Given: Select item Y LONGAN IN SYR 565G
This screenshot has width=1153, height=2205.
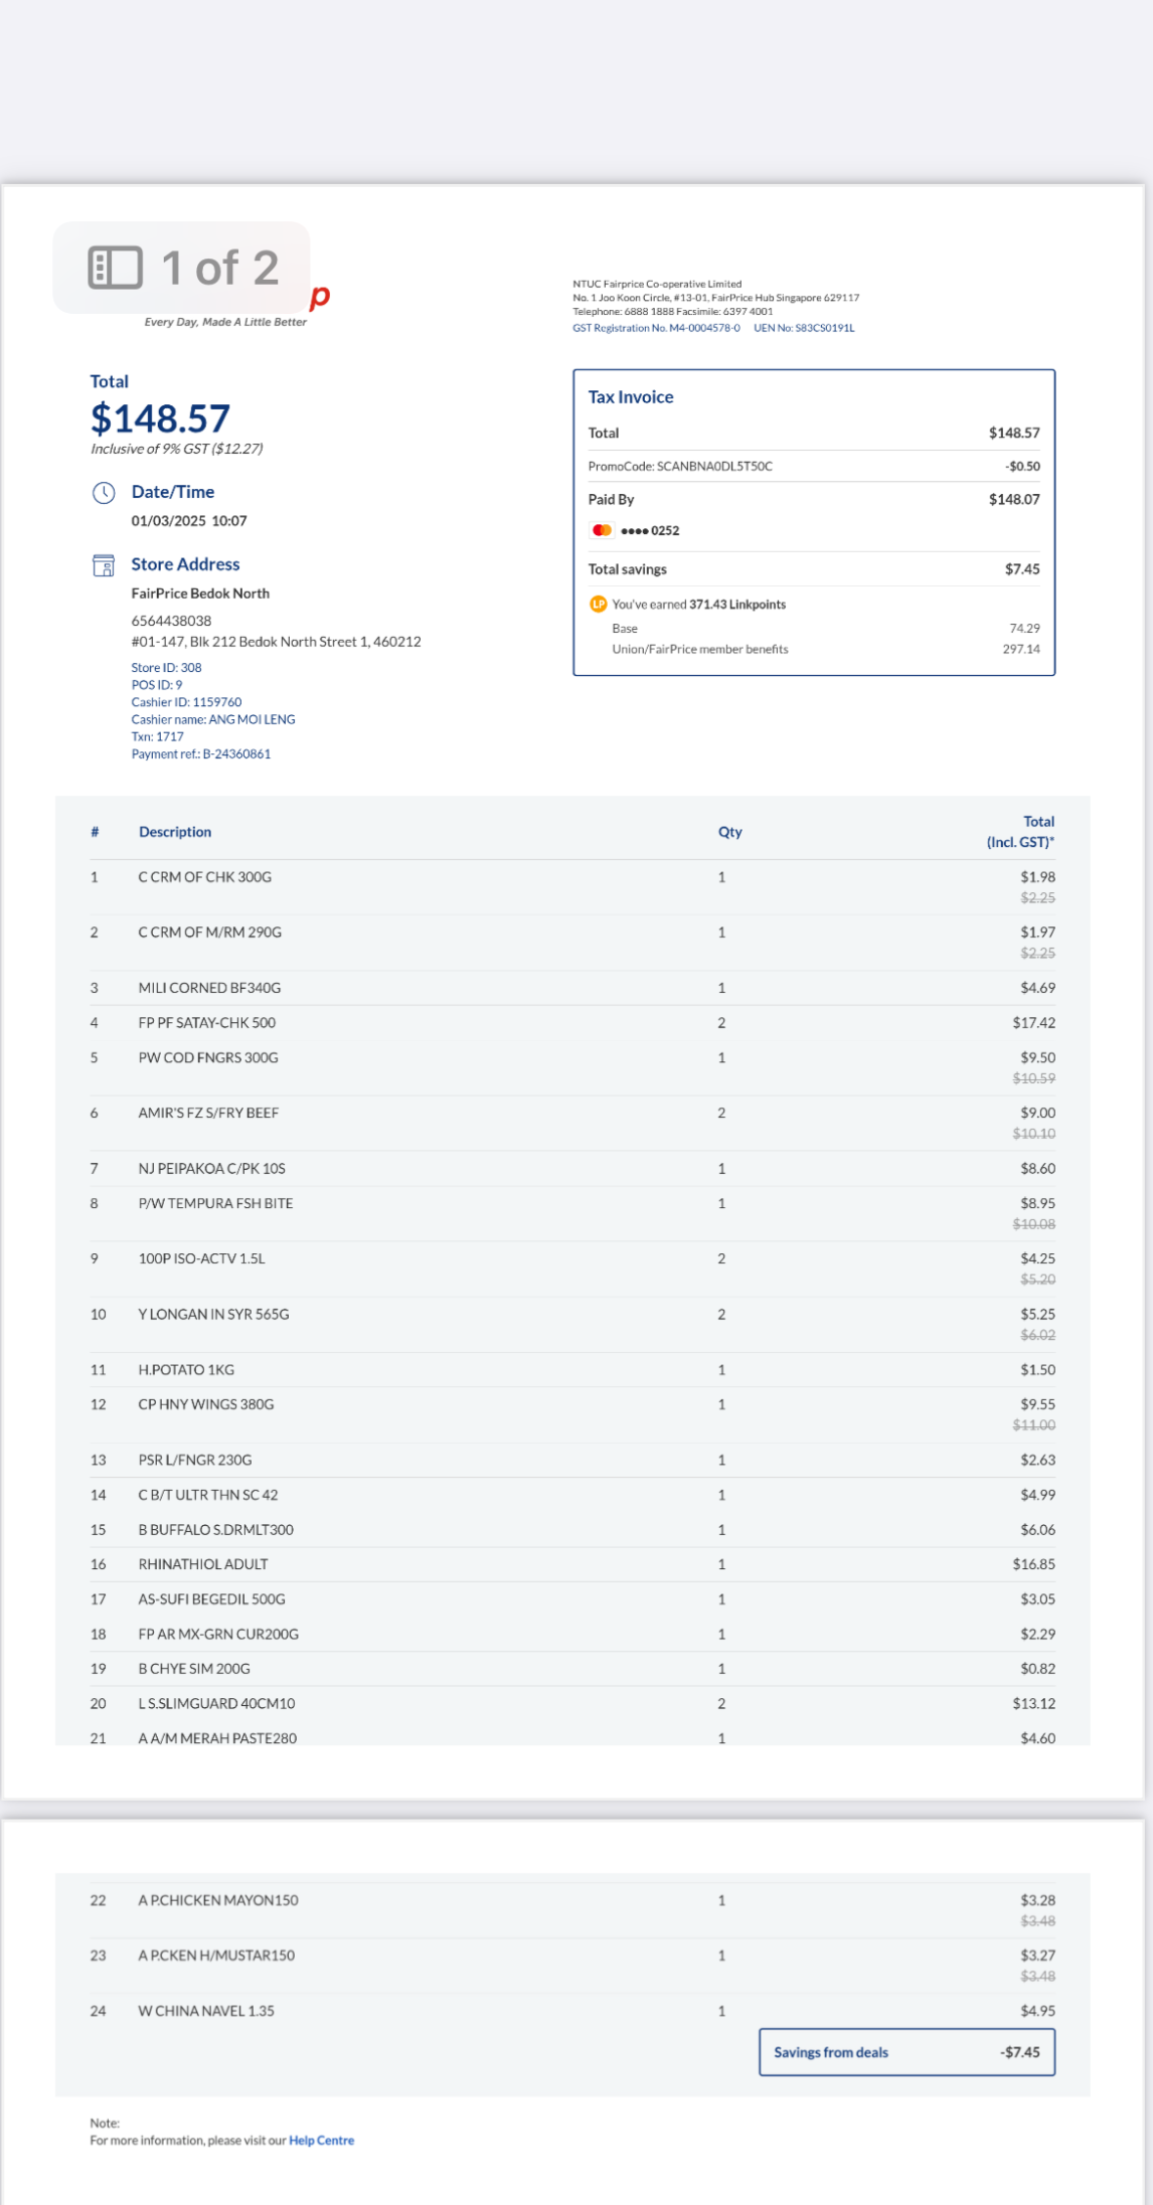Looking at the screenshot, I should [x=214, y=1314].
